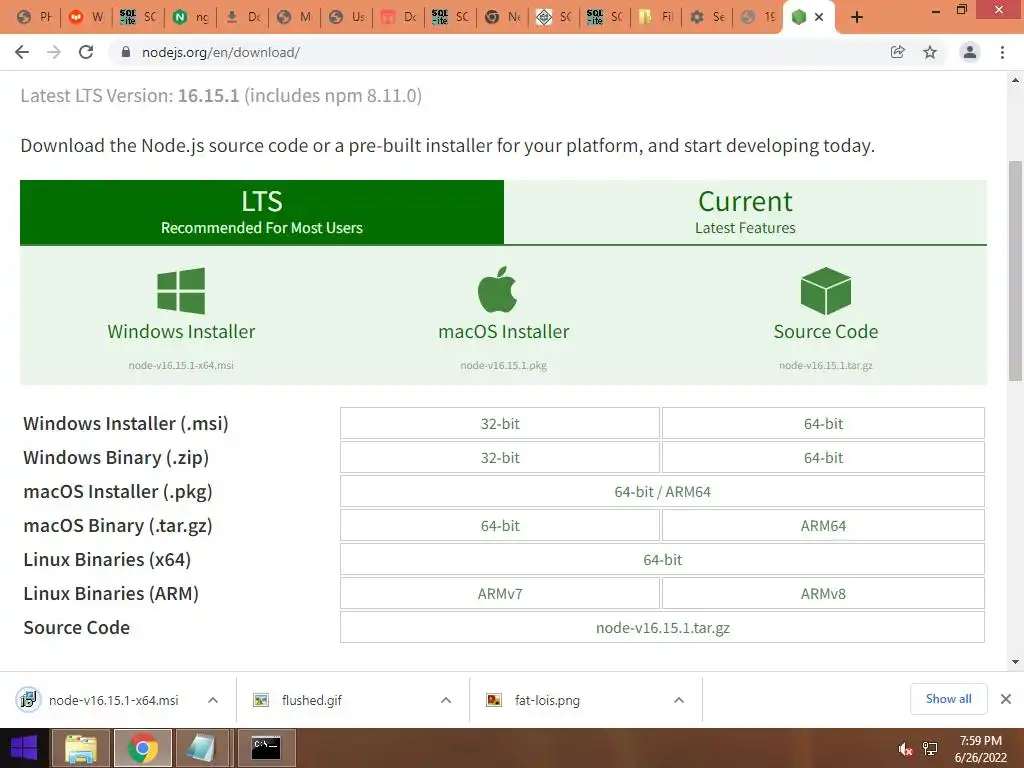Screen dimensions: 1024x768
Task: Download macOS Installer 64-bit / ARM64 pkg
Action: pyautogui.click(x=662, y=492)
